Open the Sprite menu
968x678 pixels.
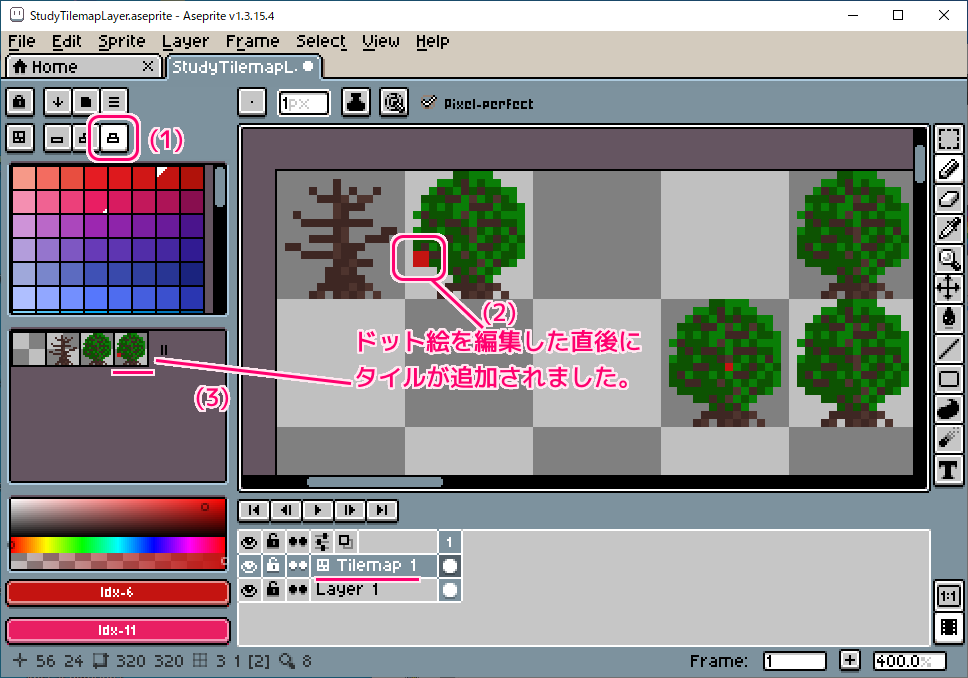(x=121, y=41)
